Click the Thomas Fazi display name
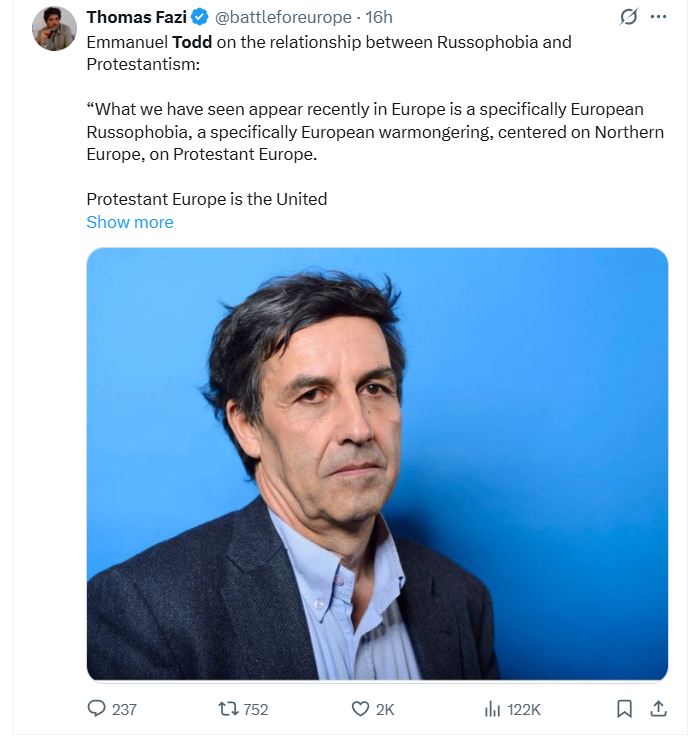 pyautogui.click(x=137, y=17)
